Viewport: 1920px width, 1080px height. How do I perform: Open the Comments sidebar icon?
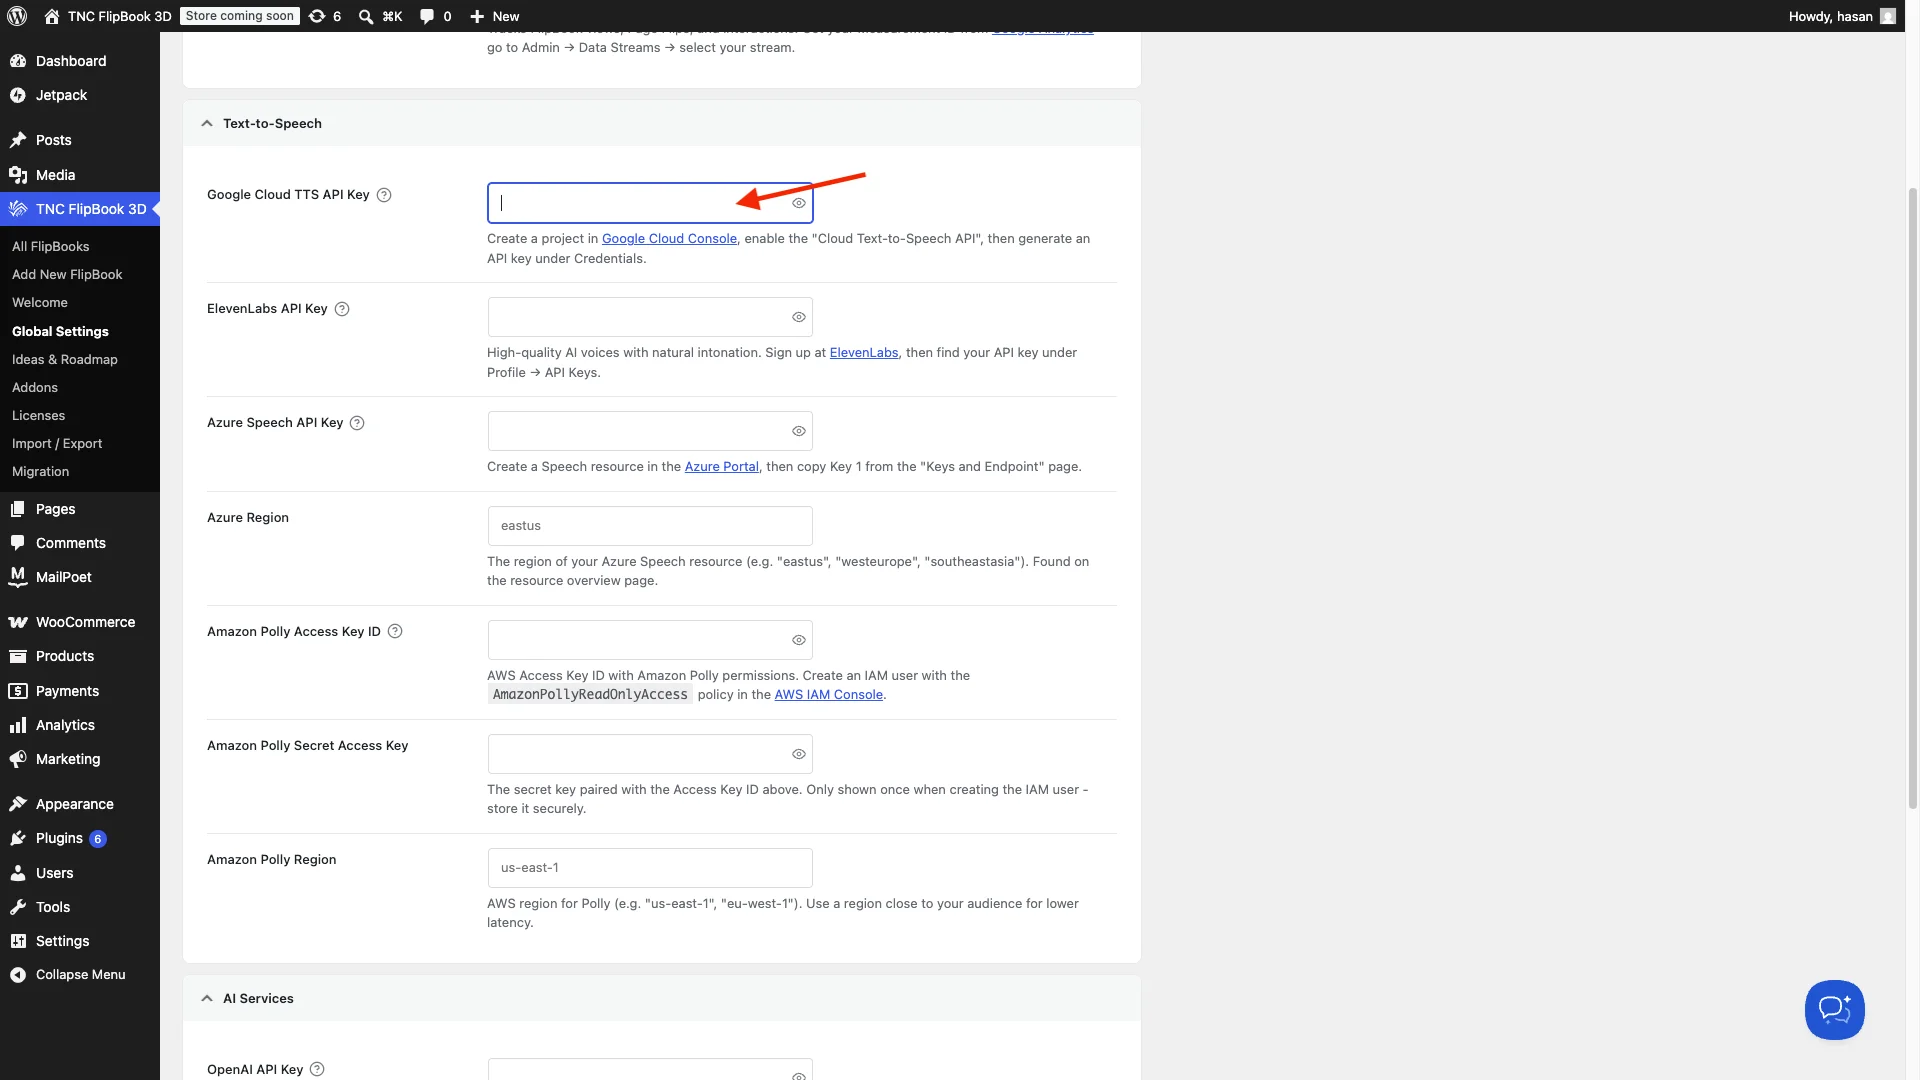(x=18, y=543)
